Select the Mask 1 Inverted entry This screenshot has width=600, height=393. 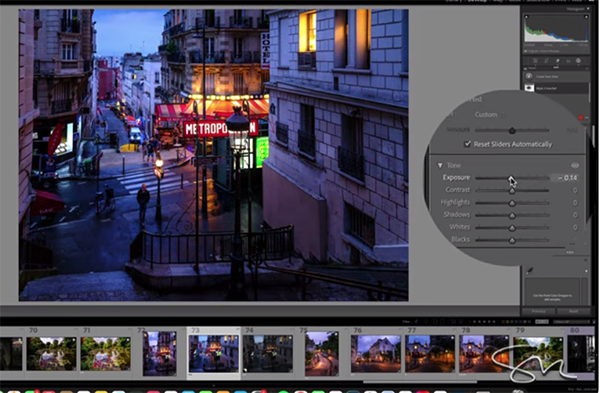pyautogui.click(x=556, y=88)
